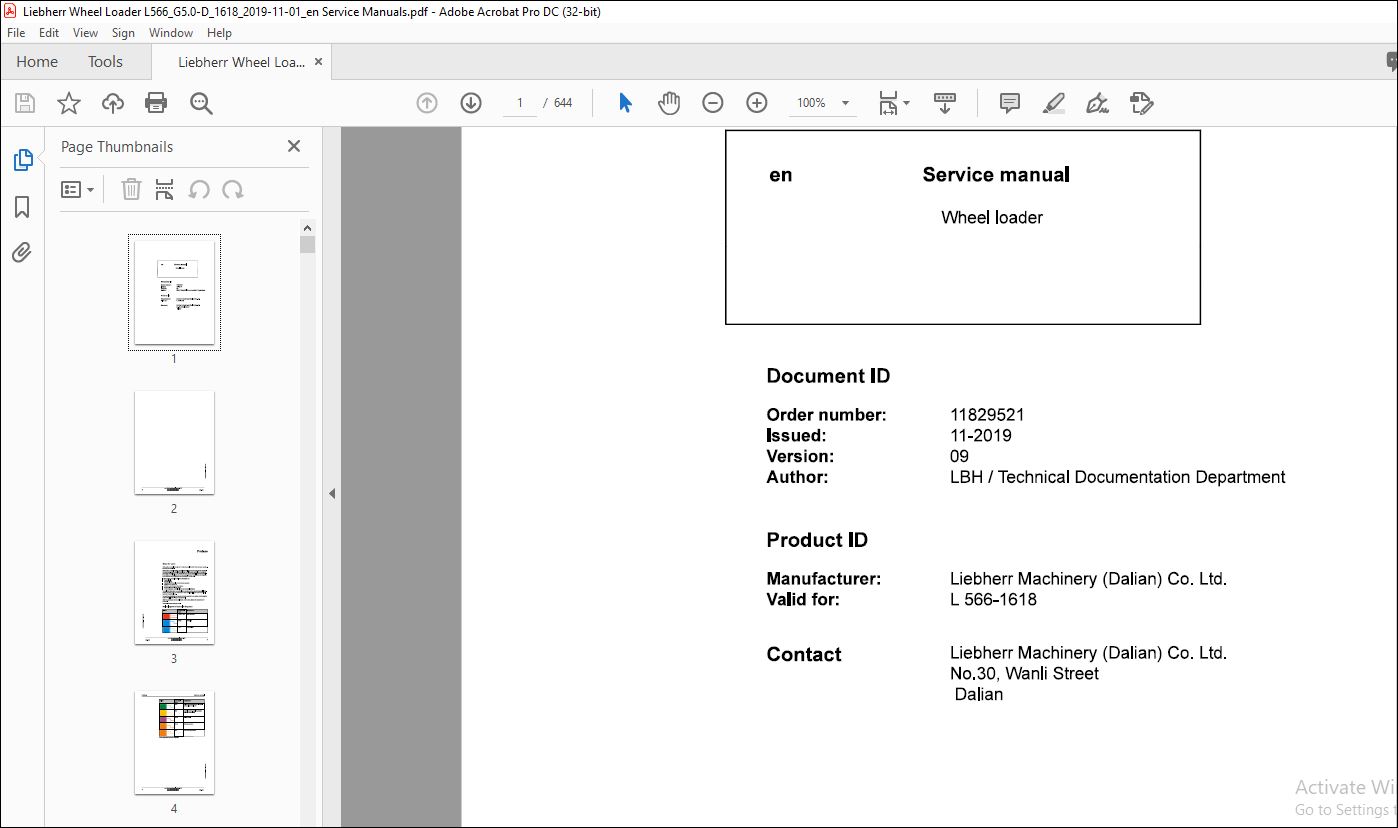
Task: Click the No.30, Wanli Street address line
Action: click(x=1024, y=674)
